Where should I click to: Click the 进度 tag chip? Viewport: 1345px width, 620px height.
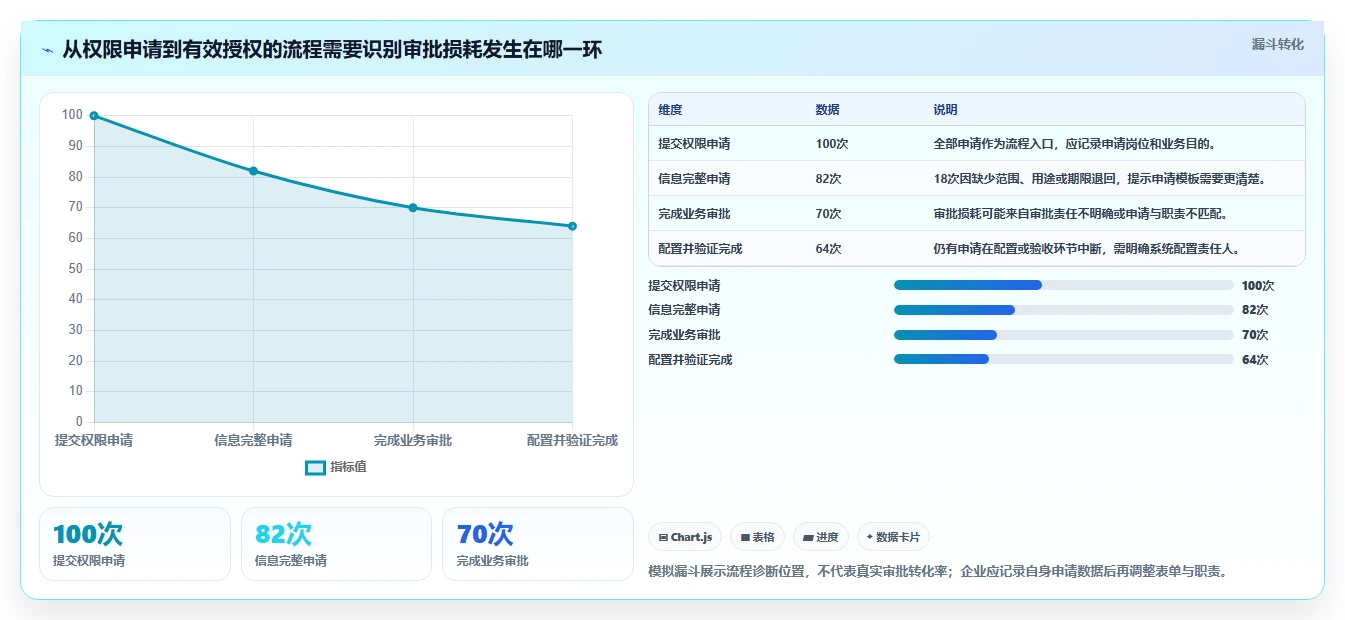coord(821,537)
